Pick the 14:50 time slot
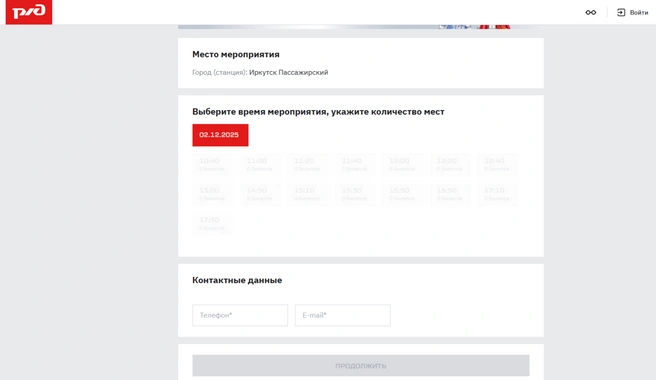The width and height of the screenshot is (656, 380). (259, 194)
